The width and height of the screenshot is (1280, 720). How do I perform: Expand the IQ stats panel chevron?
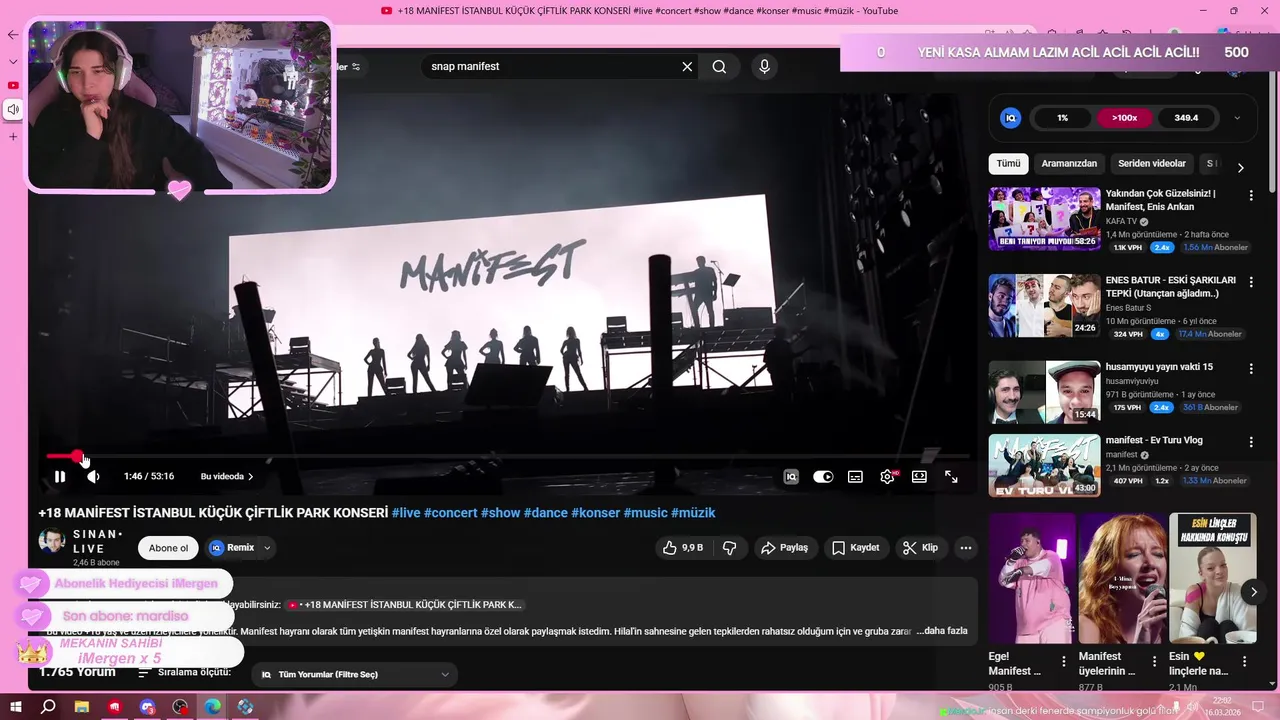(x=1237, y=118)
